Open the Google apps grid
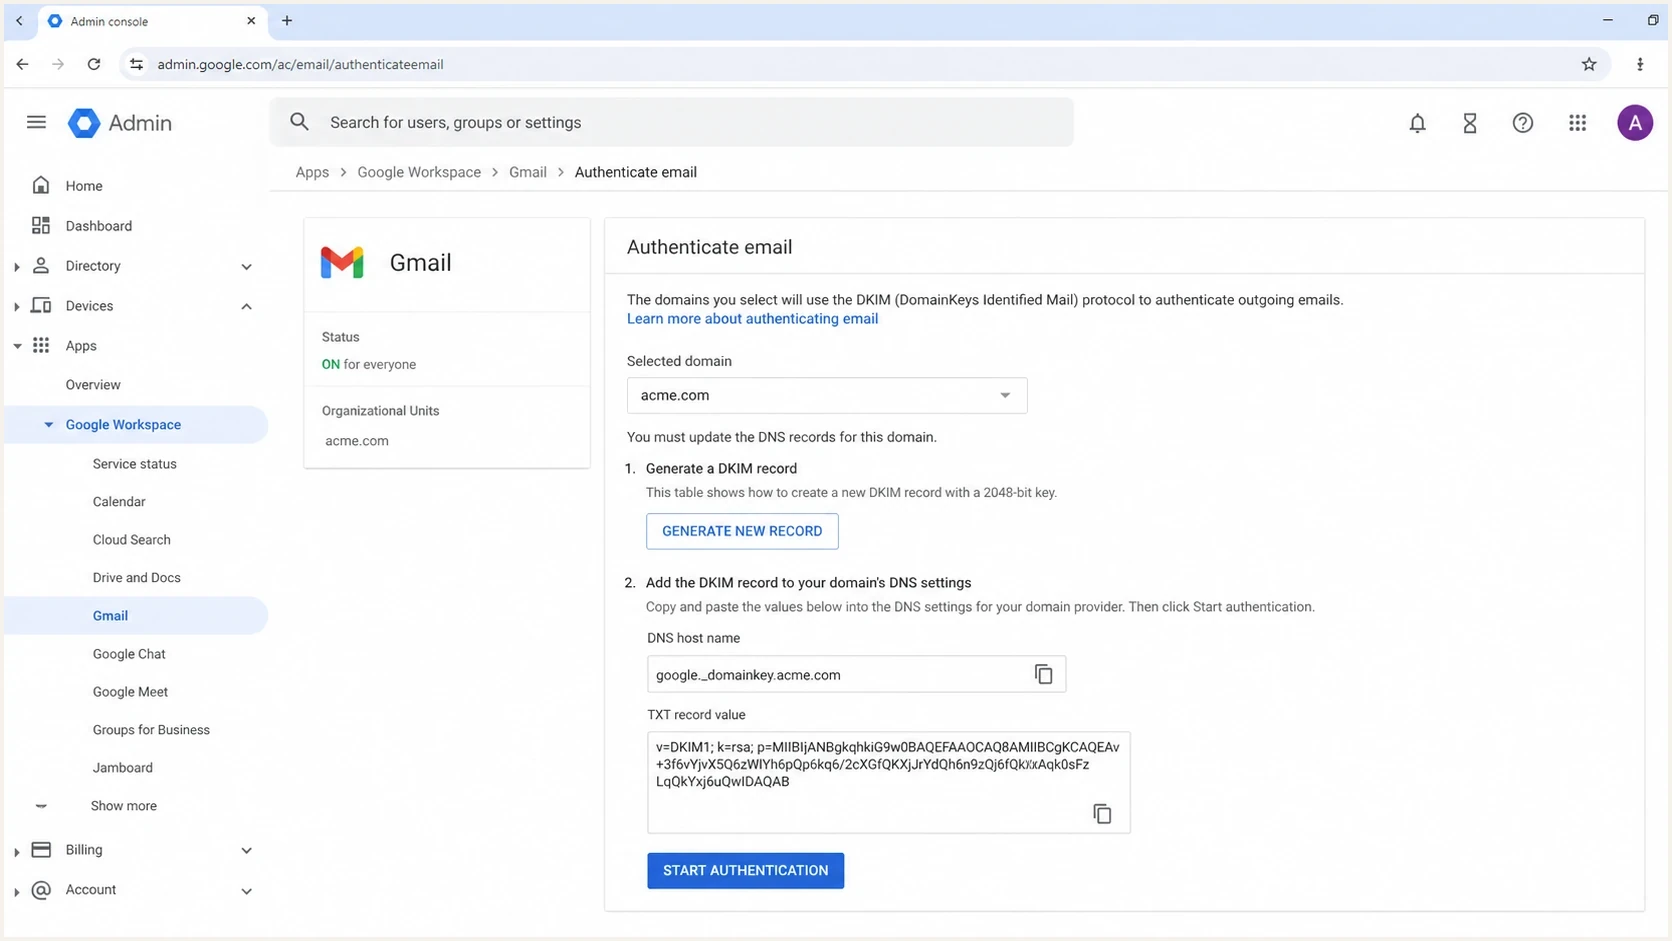The width and height of the screenshot is (1672, 941). (1577, 123)
